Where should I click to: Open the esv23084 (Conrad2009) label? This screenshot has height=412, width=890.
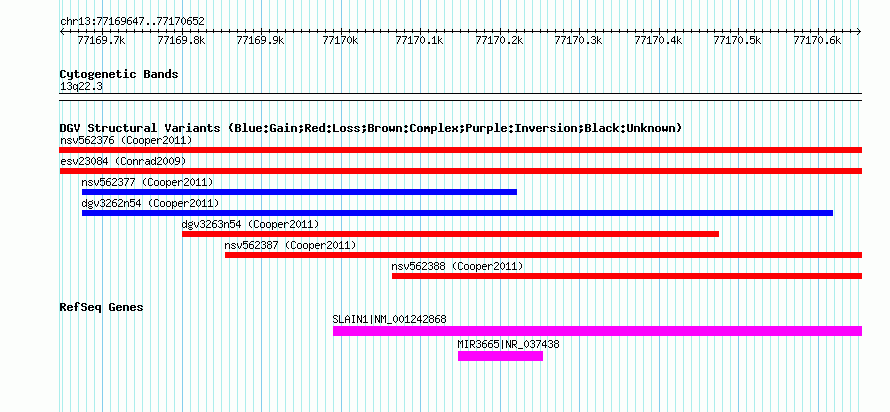(x=123, y=161)
